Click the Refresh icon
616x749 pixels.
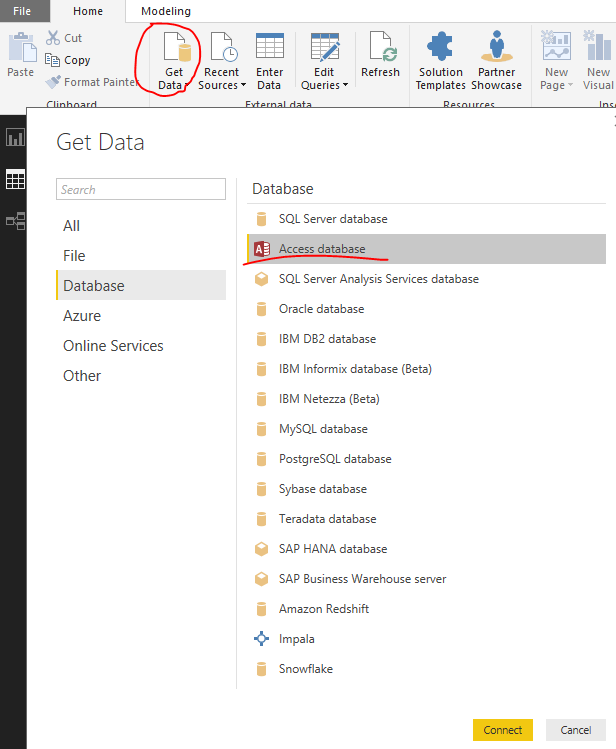coord(383,46)
